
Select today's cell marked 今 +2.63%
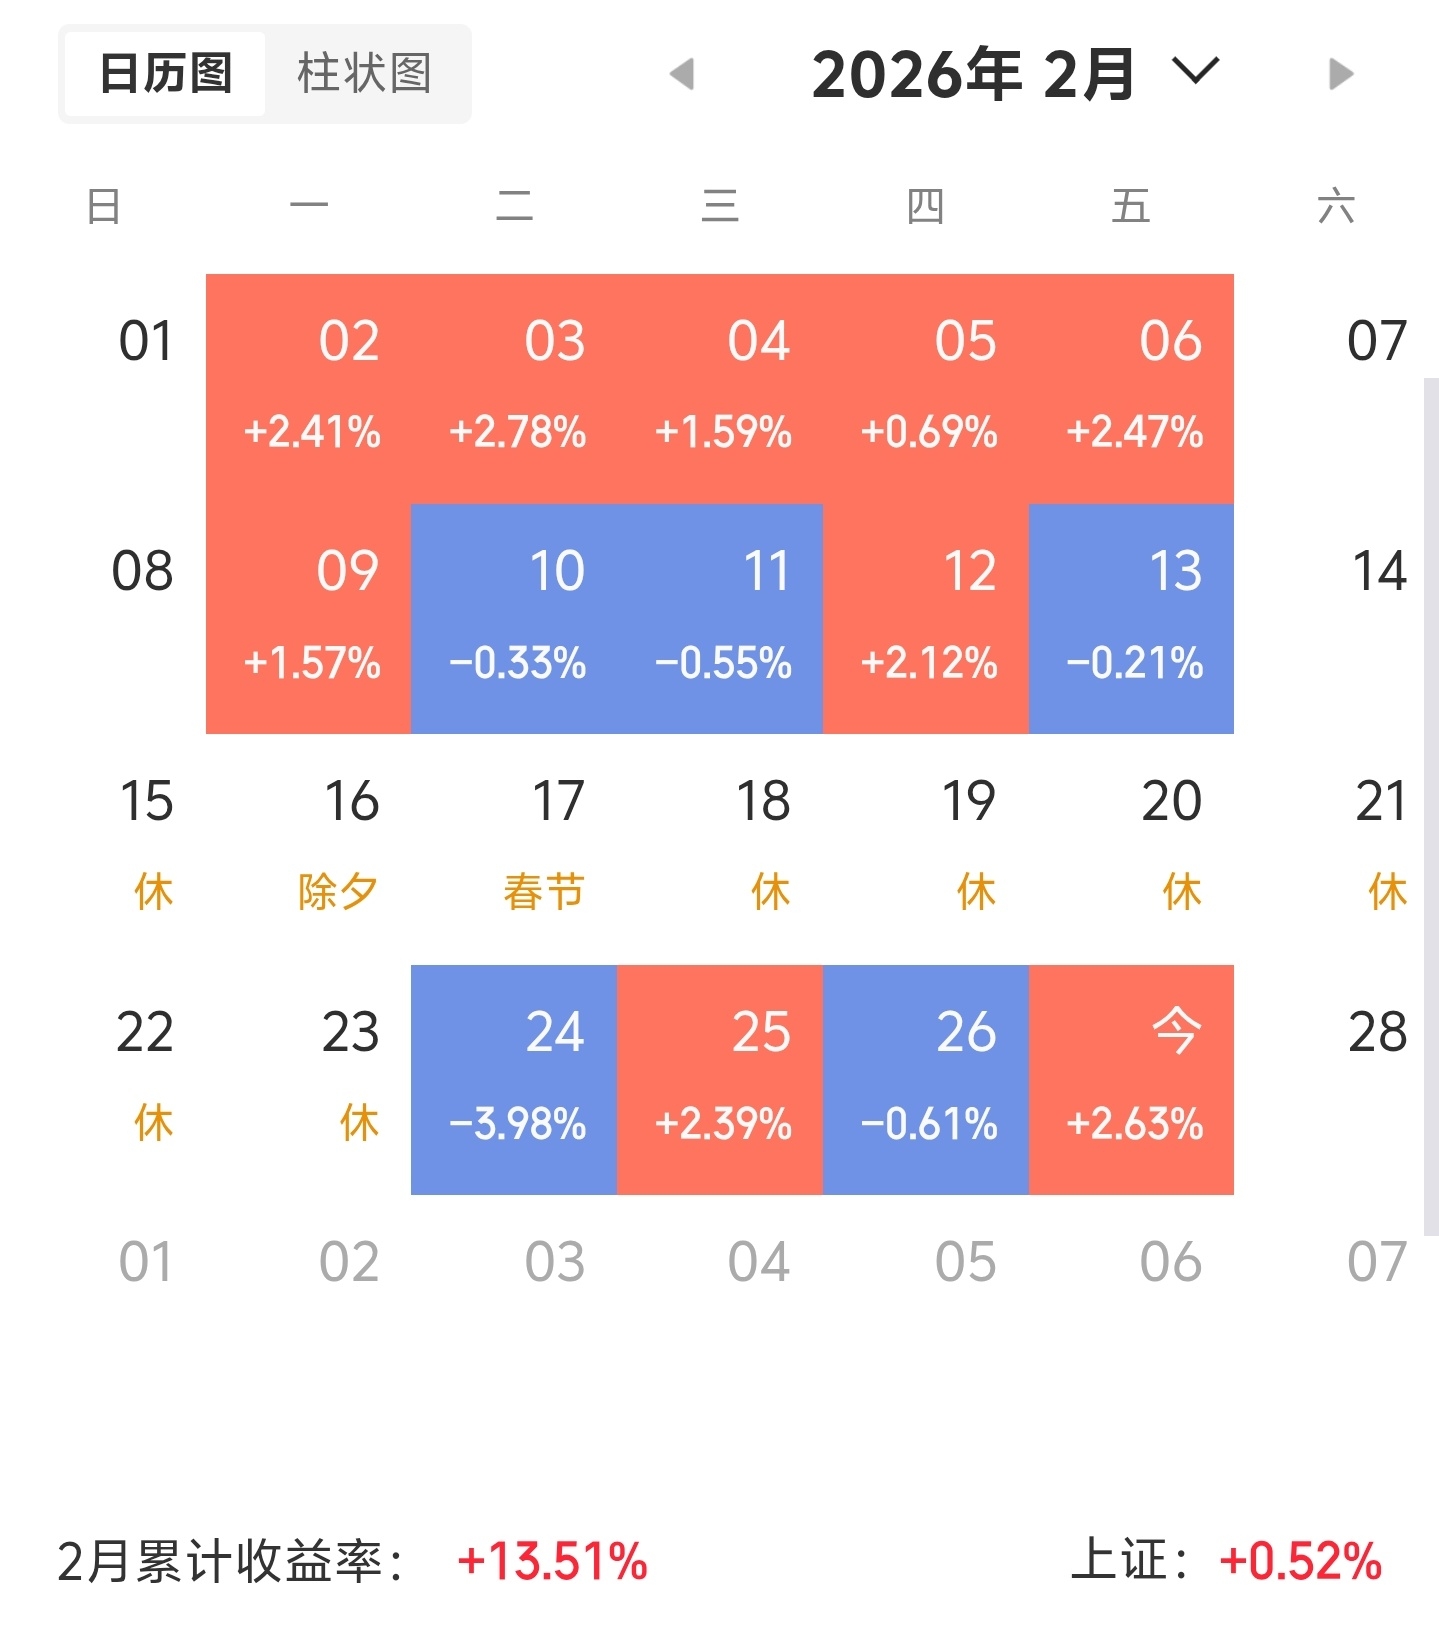tap(1131, 1079)
